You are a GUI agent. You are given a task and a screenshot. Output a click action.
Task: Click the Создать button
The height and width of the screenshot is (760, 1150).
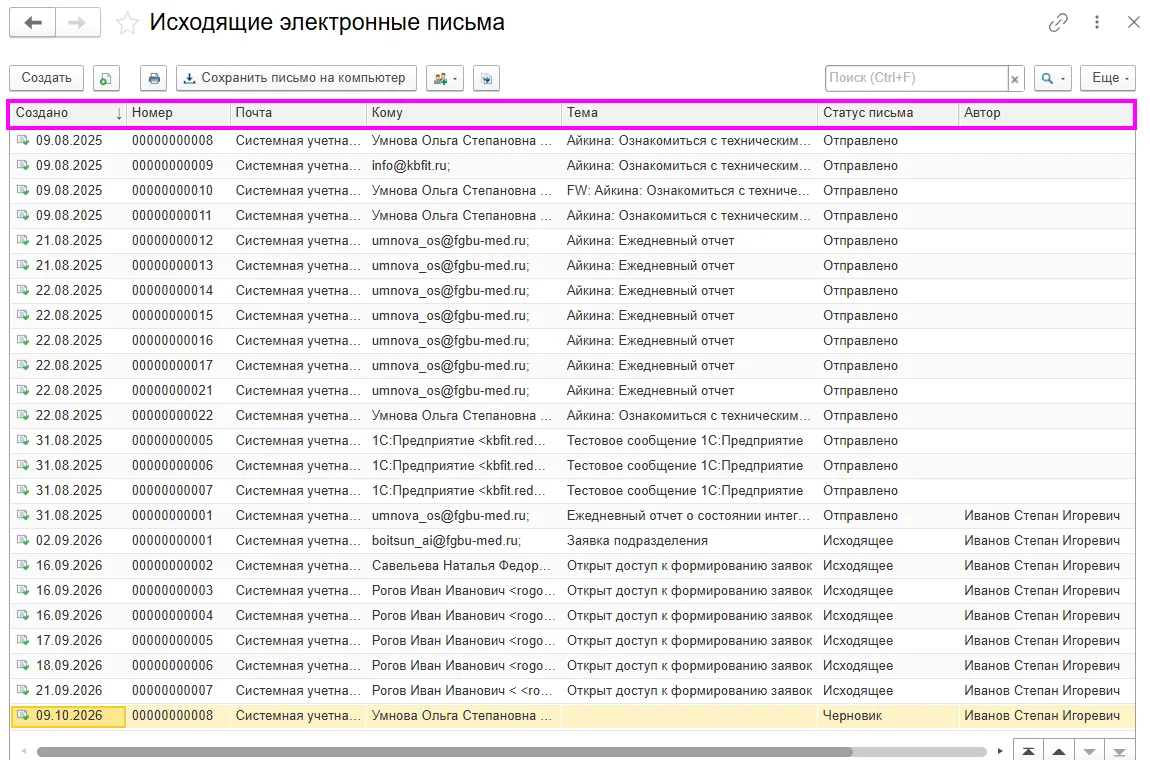click(46, 78)
